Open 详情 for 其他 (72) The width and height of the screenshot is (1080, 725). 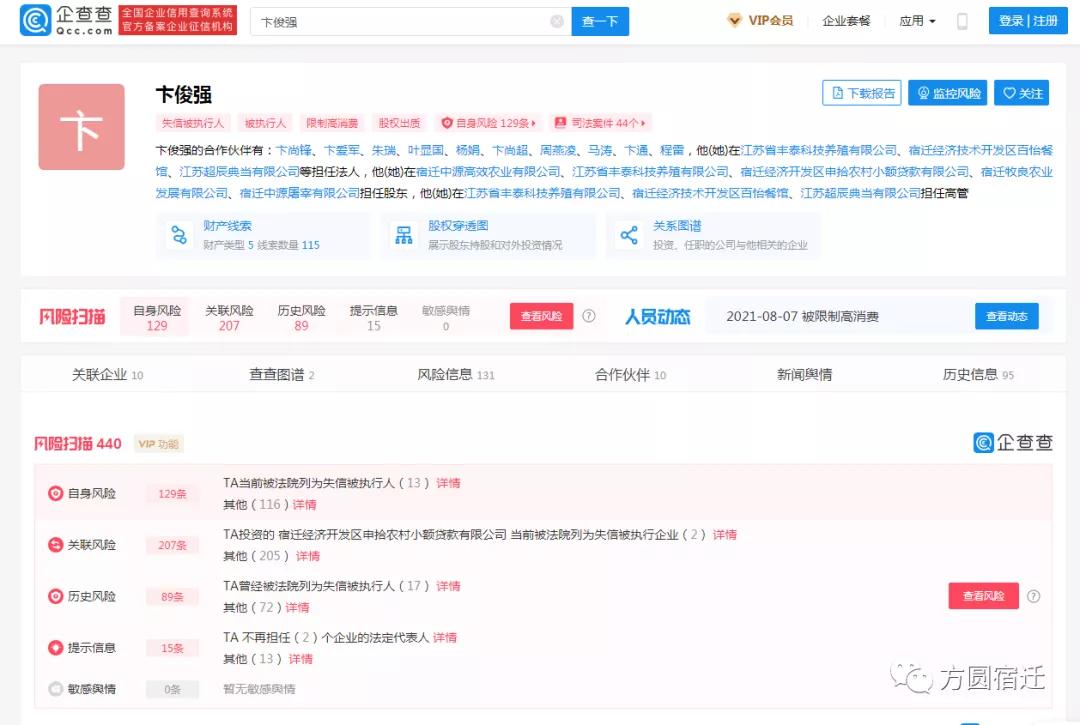298,607
